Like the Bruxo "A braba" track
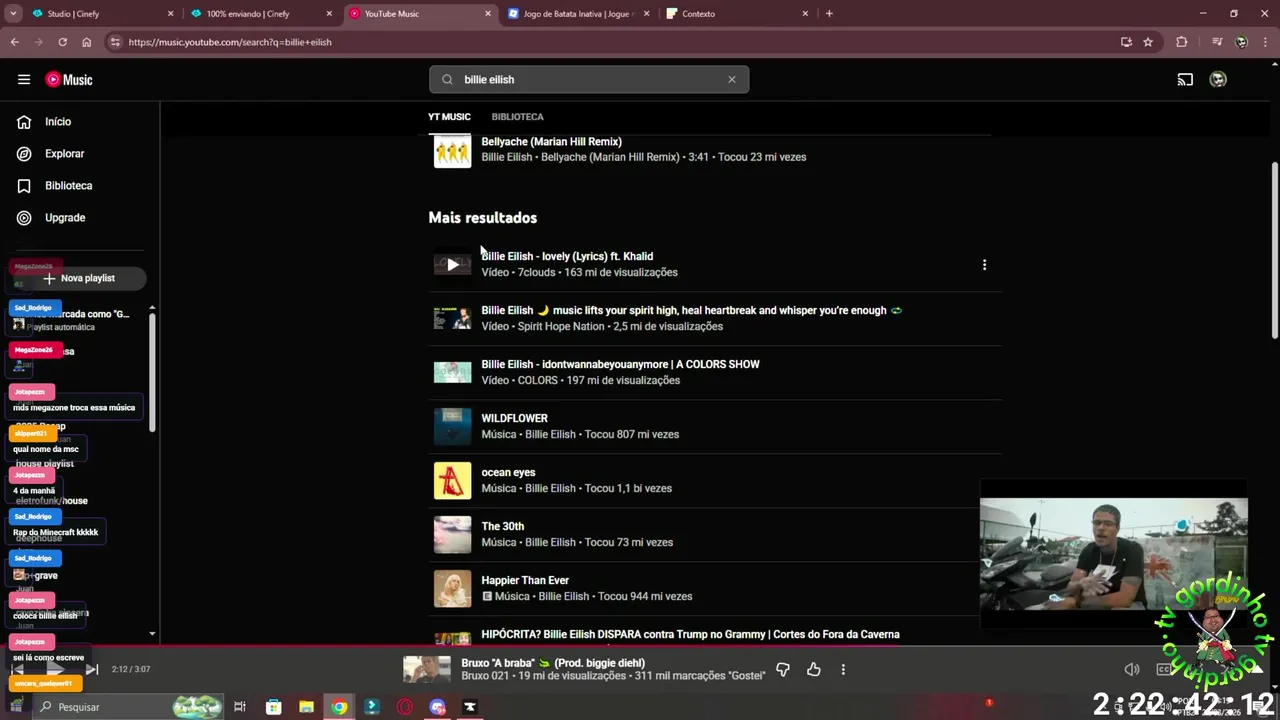Image resolution: width=1280 pixels, height=720 pixels. point(814,669)
